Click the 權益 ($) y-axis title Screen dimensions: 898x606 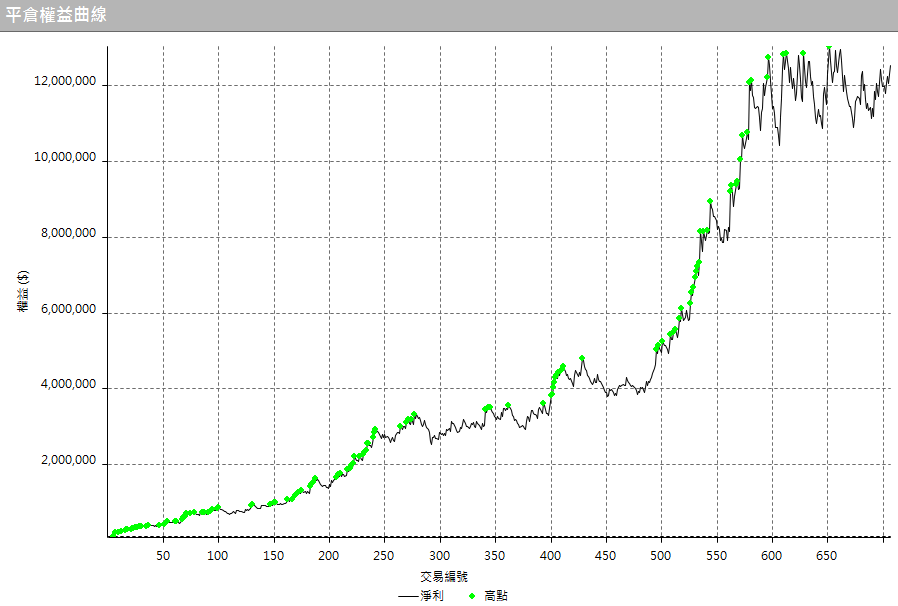click(23, 291)
